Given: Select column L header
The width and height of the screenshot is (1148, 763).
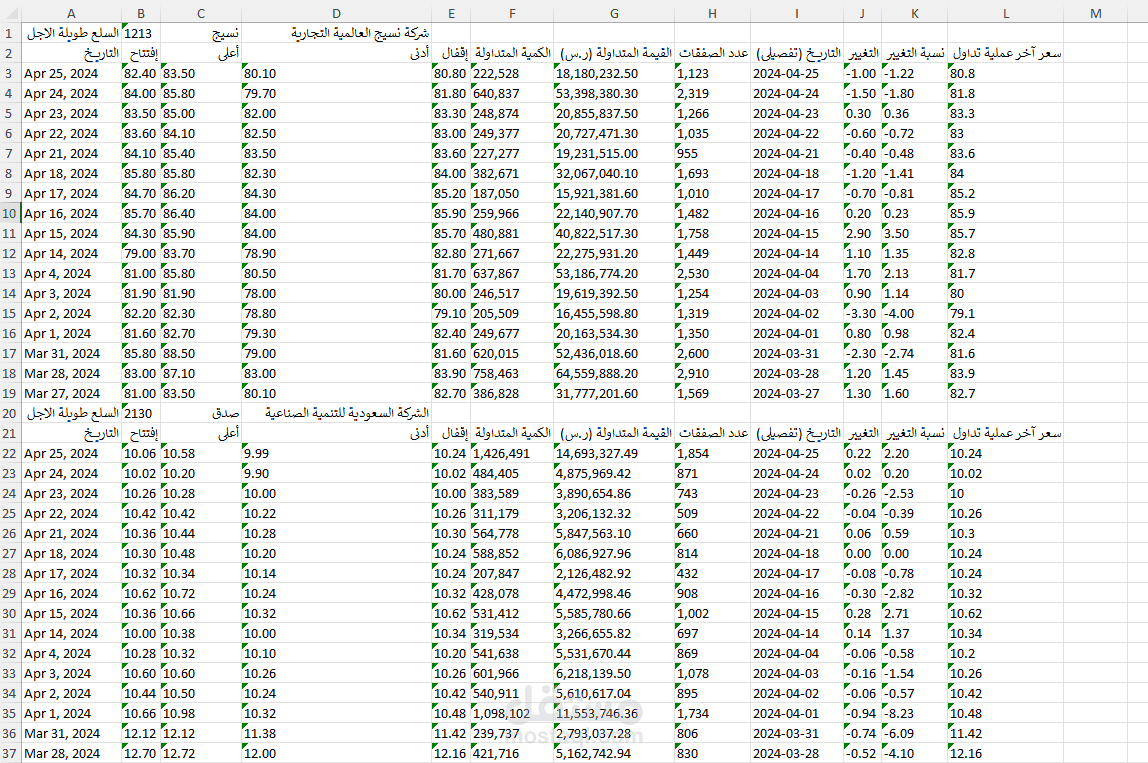Looking at the screenshot, I should [x=1005, y=13].
